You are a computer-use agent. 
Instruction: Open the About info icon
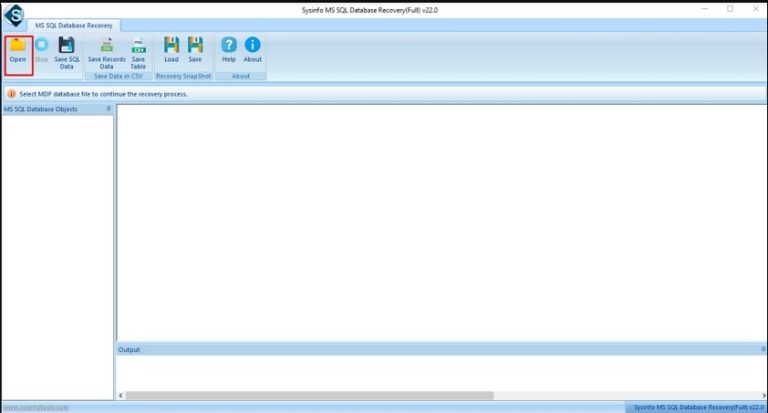click(252, 50)
